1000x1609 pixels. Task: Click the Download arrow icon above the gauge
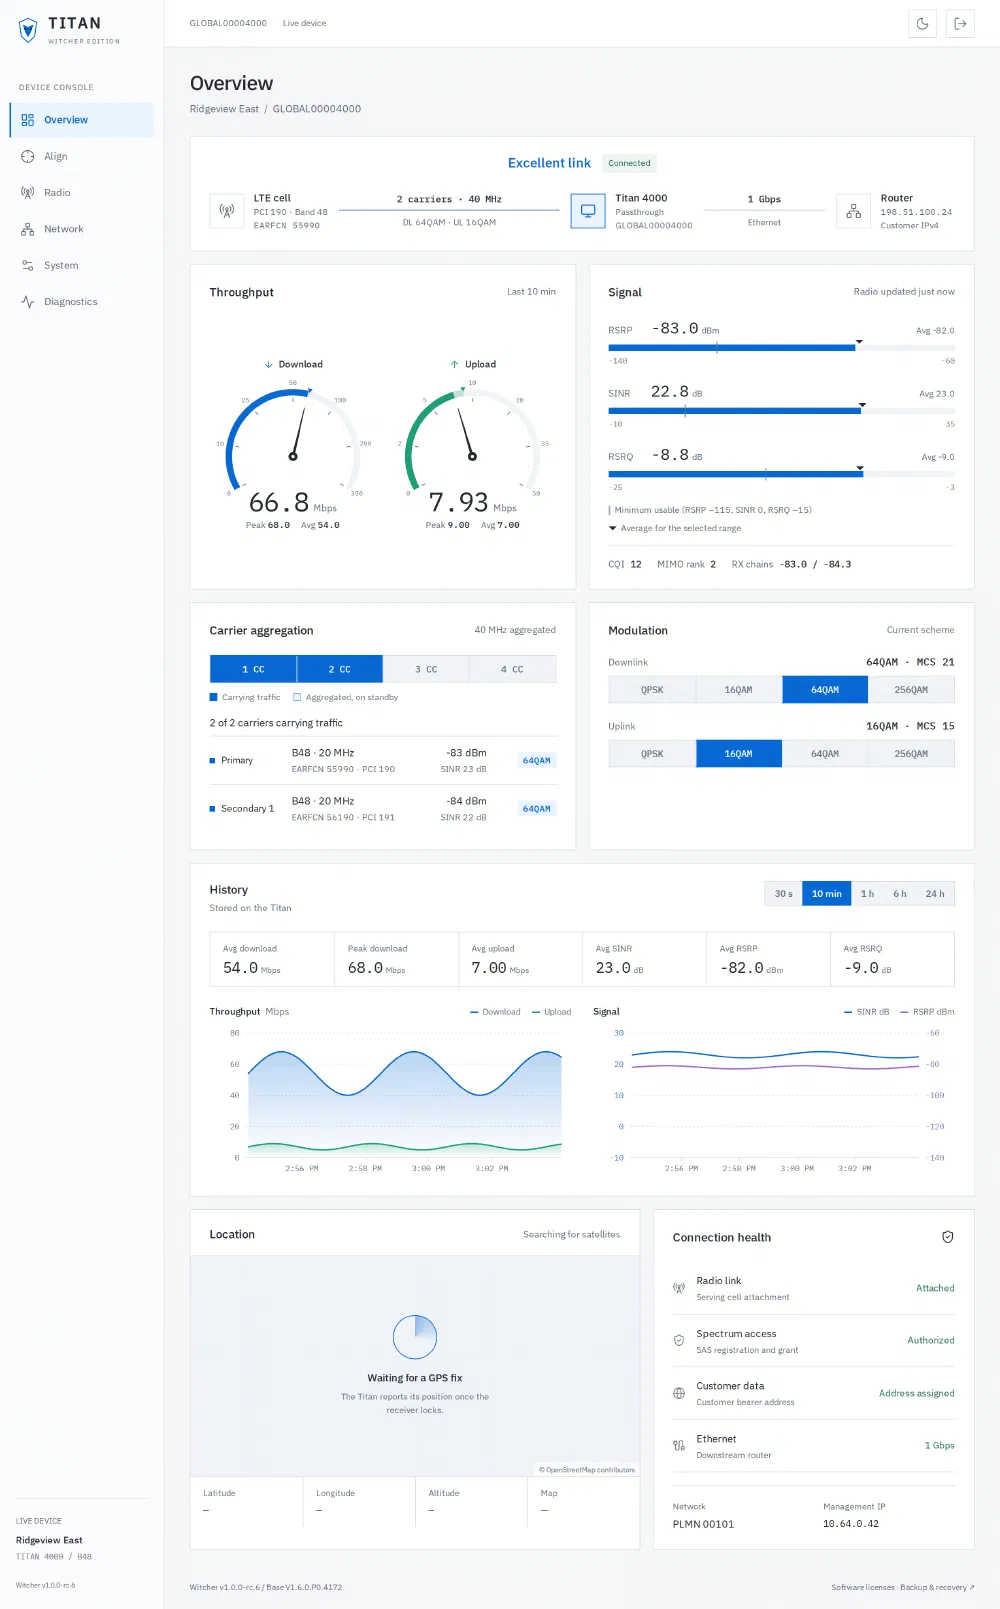pos(268,364)
